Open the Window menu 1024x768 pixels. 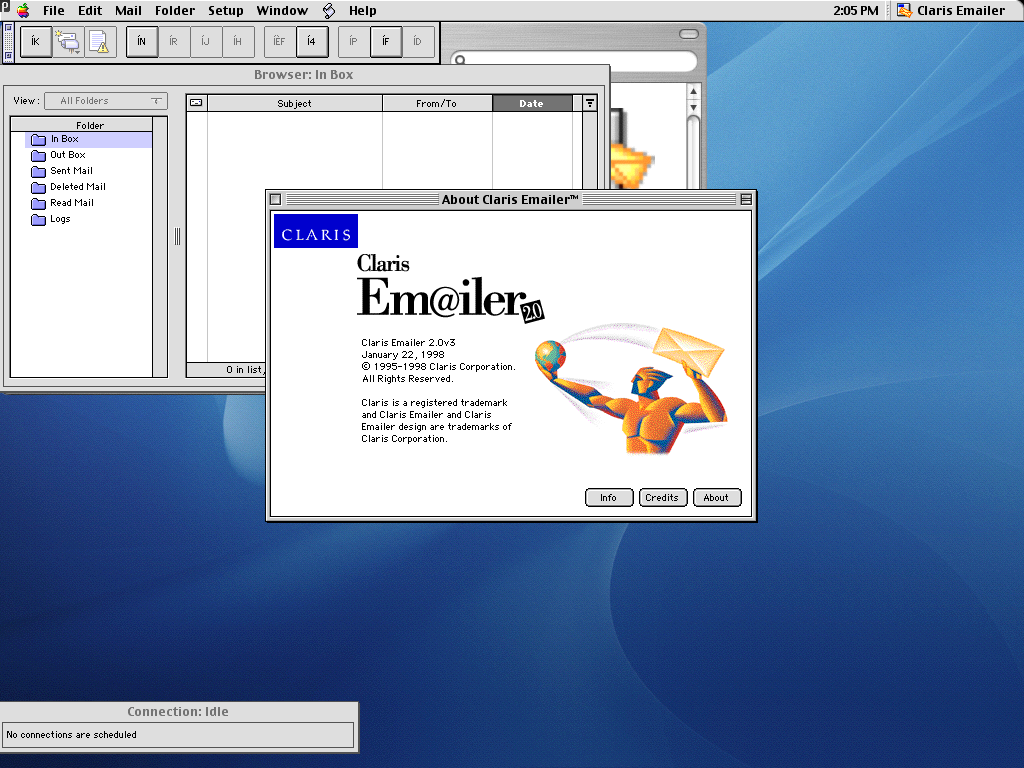click(282, 10)
